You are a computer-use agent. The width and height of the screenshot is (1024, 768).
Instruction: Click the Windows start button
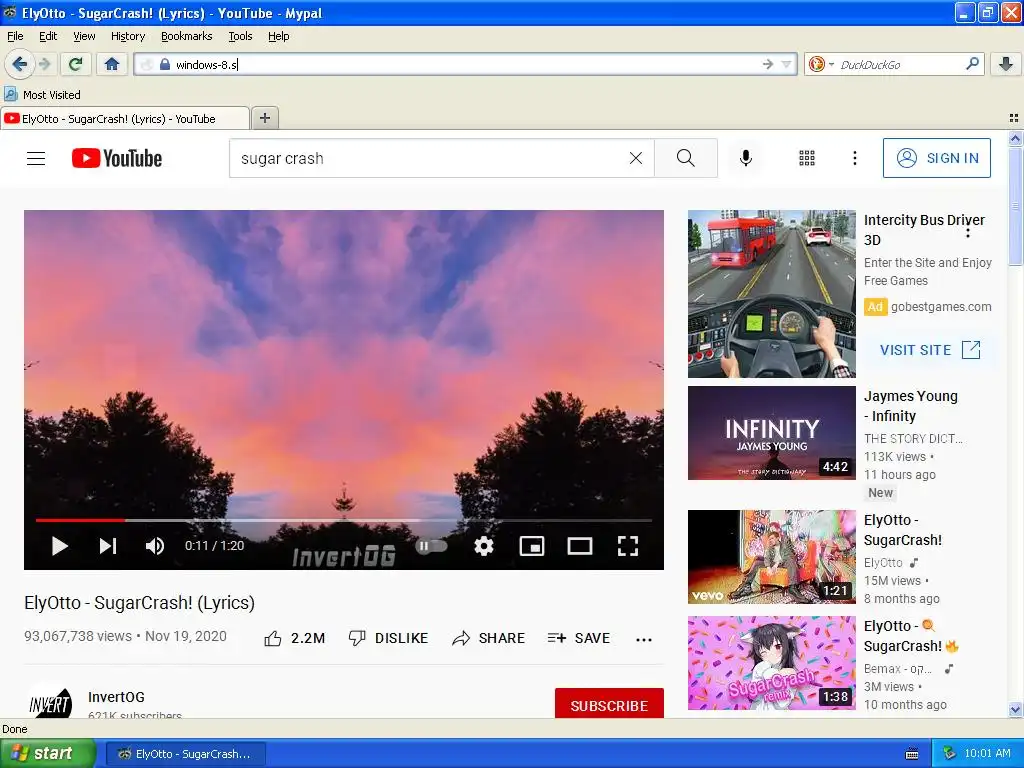point(48,754)
